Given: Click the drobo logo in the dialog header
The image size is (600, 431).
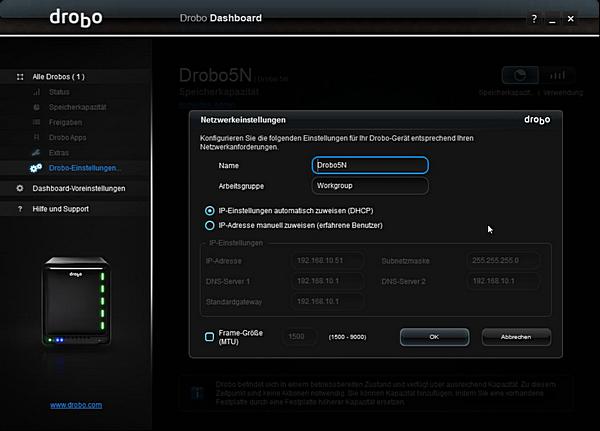Looking at the screenshot, I should (537, 120).
